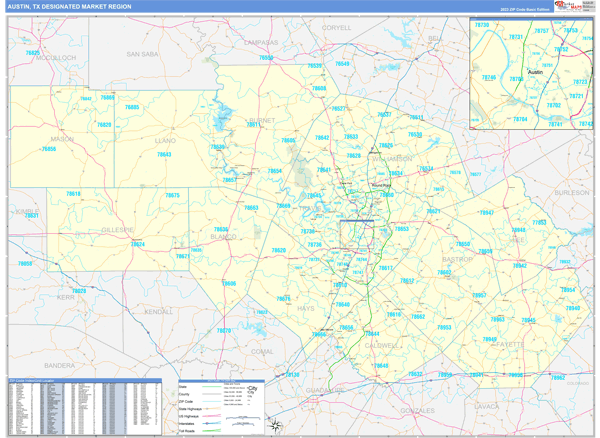The height and width of the screenshot is (438, 600).
Task: Click the BASTROP county label
Action: 458,259
